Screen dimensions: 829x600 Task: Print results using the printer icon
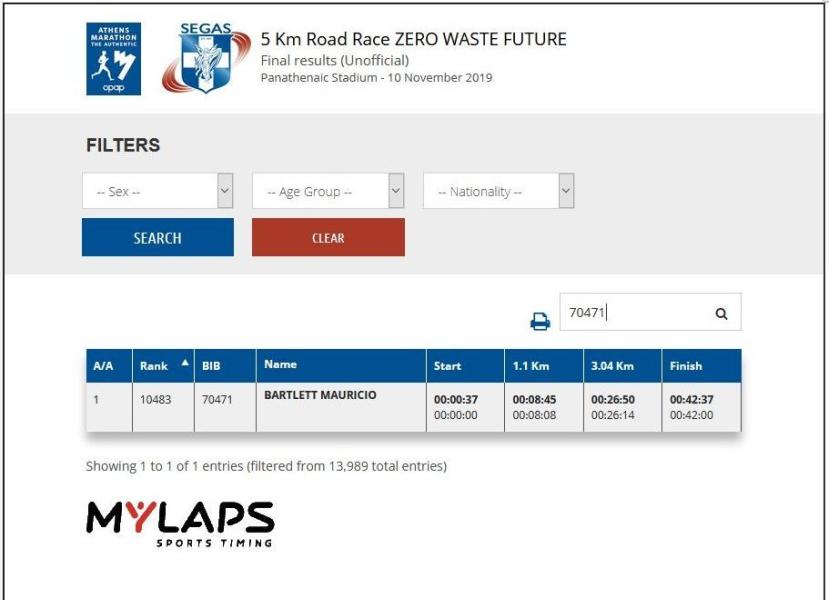pyautogui.click(x=540, y=321)
